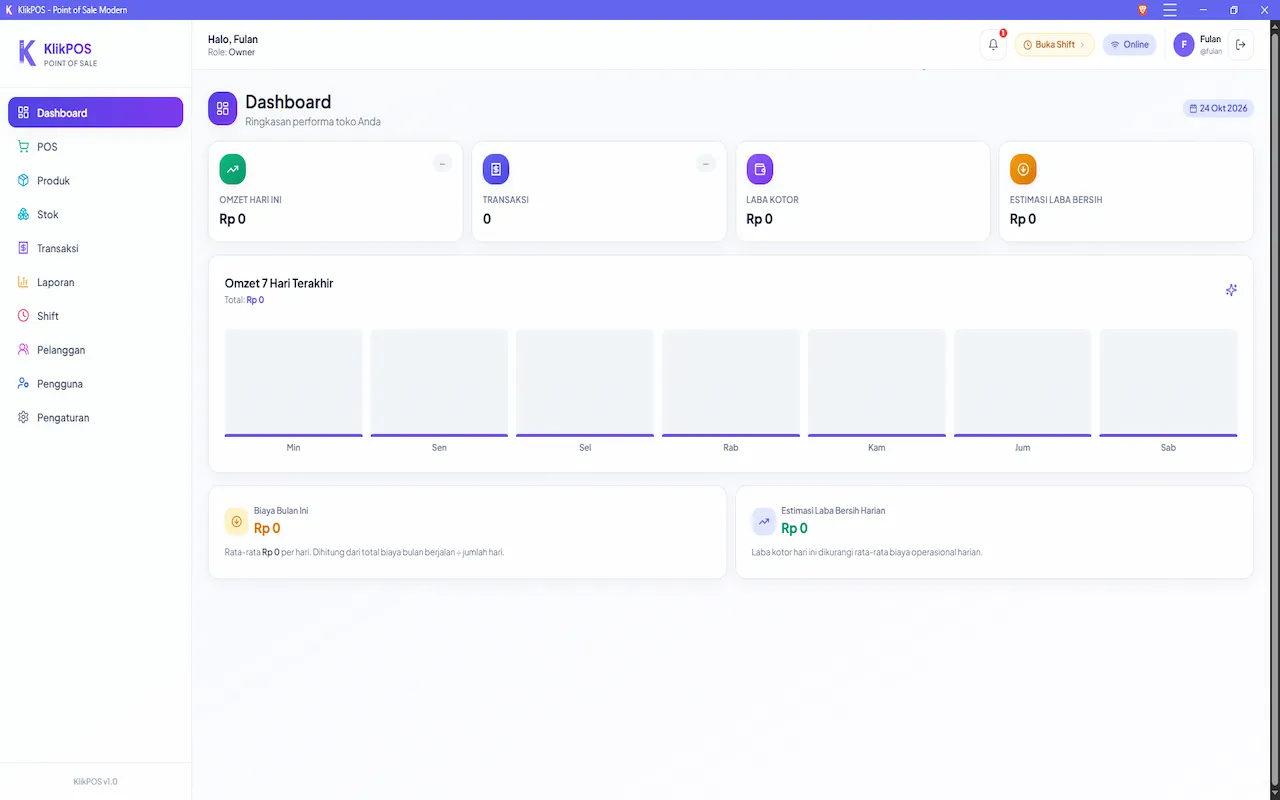Viewport: 1280px width, 800px height.
Task: Click the purple Laba Kotor wallet icon
Action: pos(760,169)
